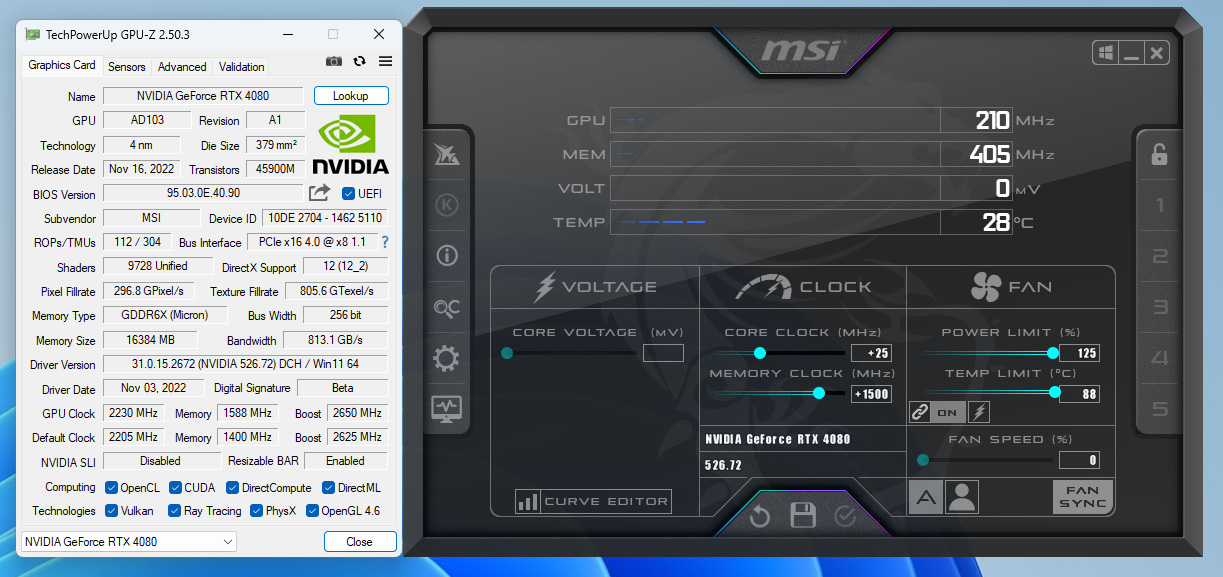Switch to the Validation tab
Image resolution: width=1223 pixels, height=577 pixels.
(x=242, y=67)
